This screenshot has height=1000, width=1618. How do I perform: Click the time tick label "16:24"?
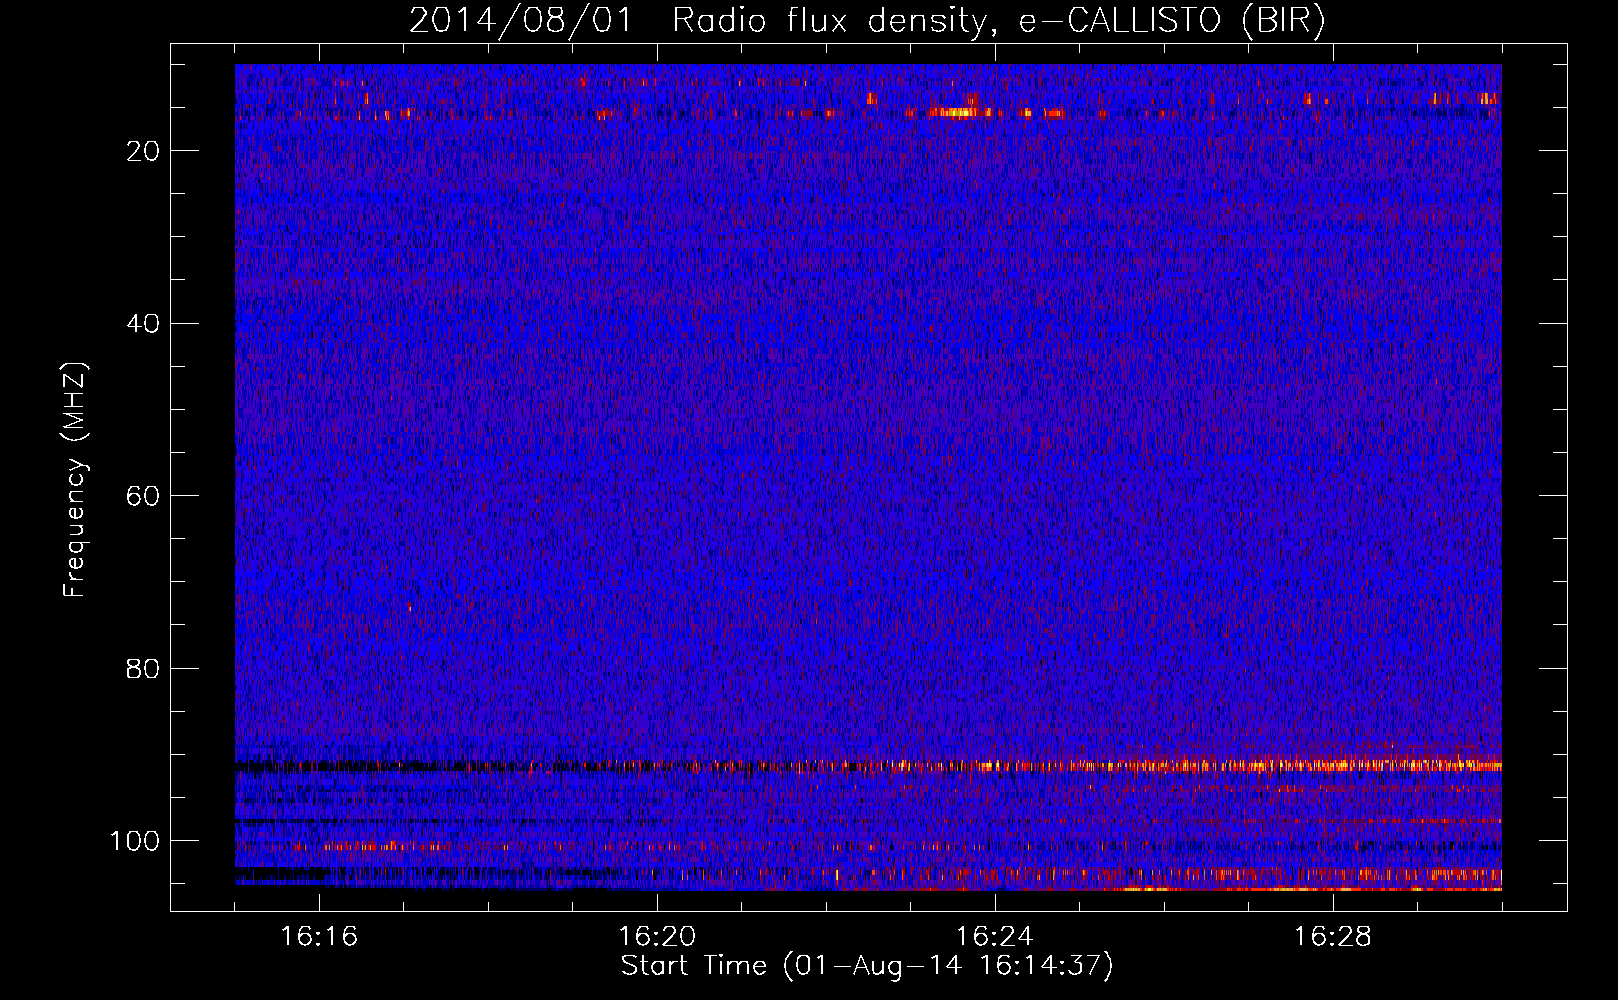(995, 937)
